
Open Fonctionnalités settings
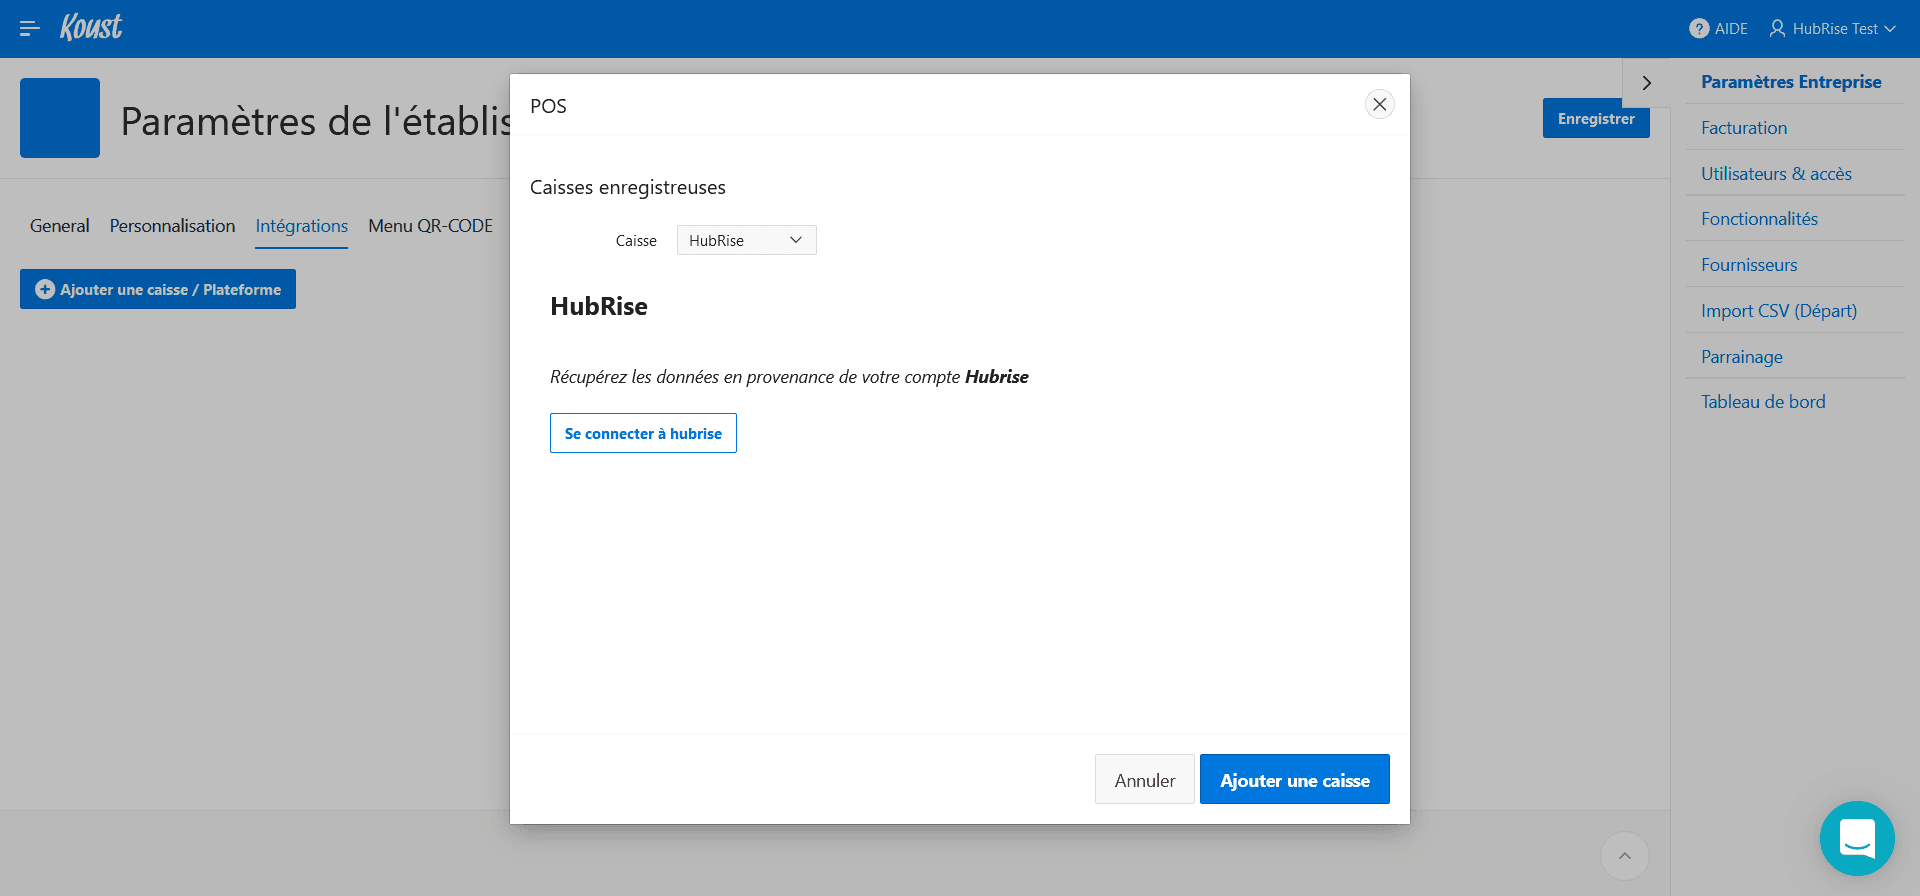(1759, 219)
